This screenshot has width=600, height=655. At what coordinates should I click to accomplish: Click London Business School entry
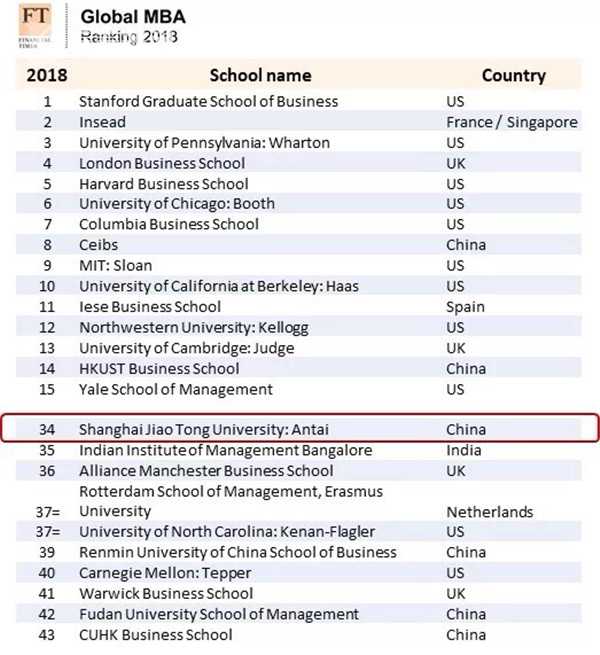click(x=162, y=163)
